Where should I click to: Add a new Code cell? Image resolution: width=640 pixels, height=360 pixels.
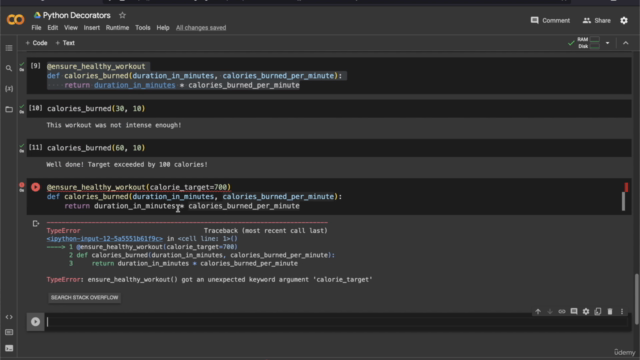pos(36,43)
